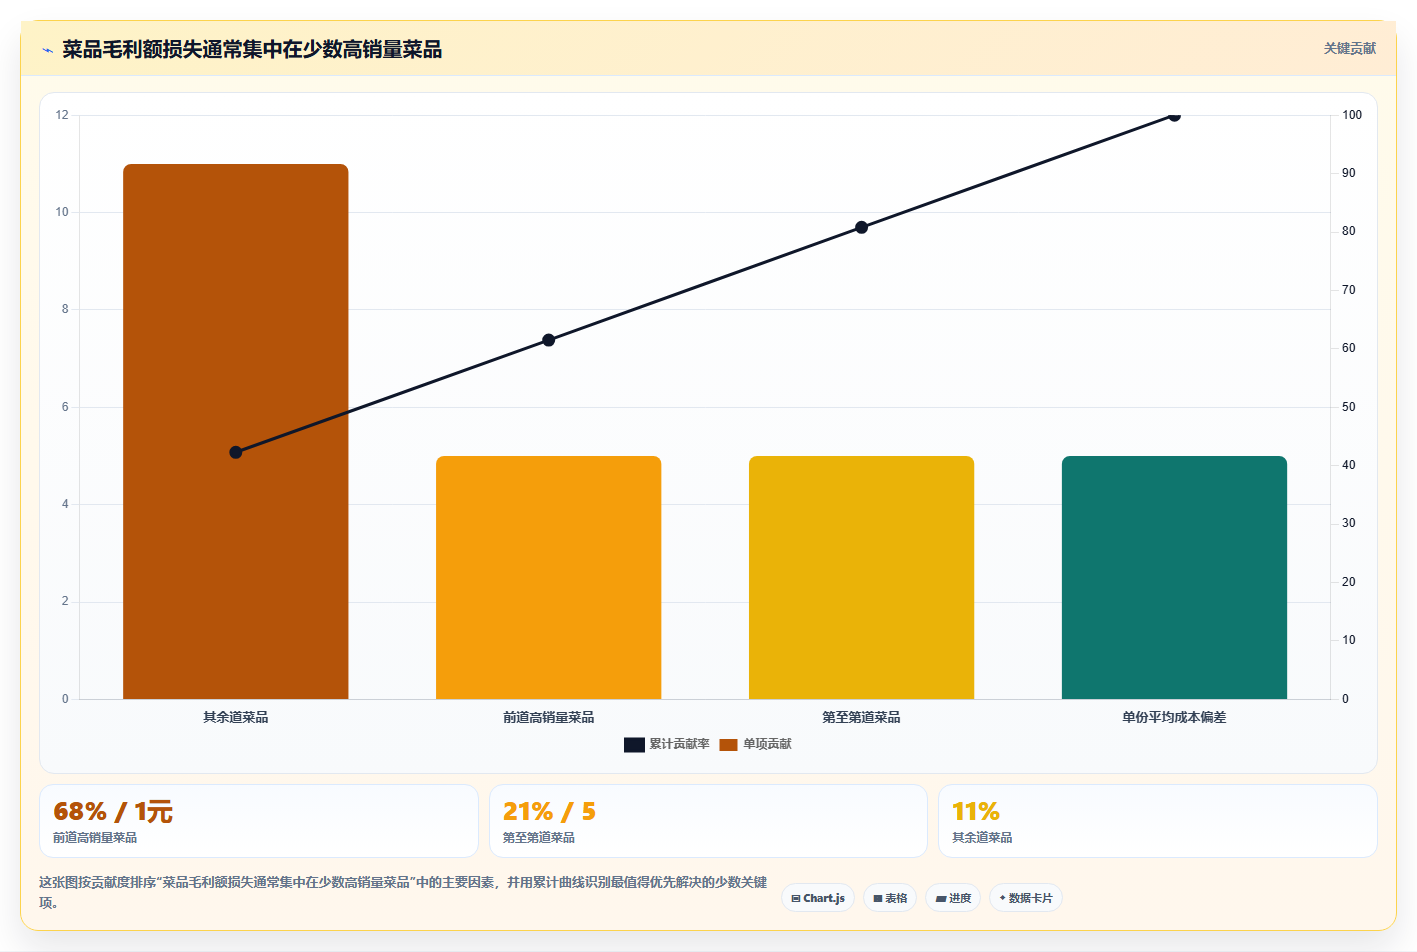Toggle the 累计贡献率 legend swatch
The height and width of the screenshot is (952, 1417).
tap(634, 744)
